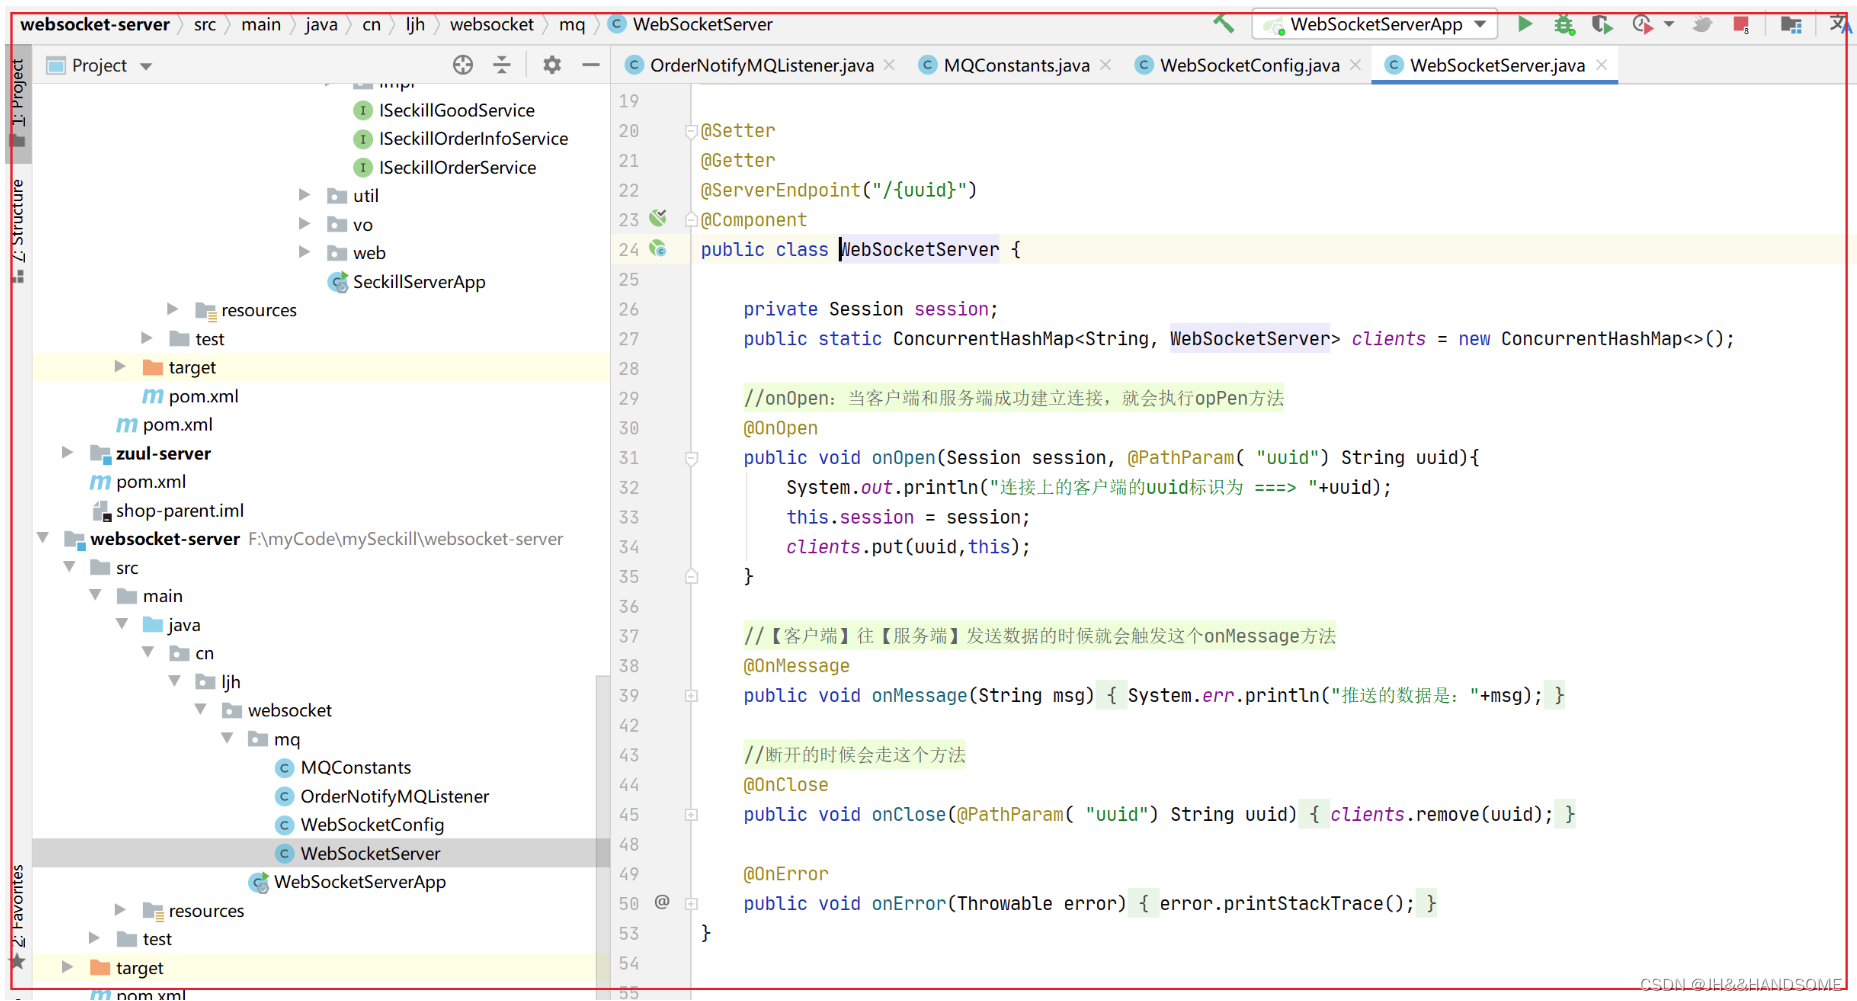Click the @ gutter marker on line 50
The width and height of the screenshot is (1857, 1001).
662,902
